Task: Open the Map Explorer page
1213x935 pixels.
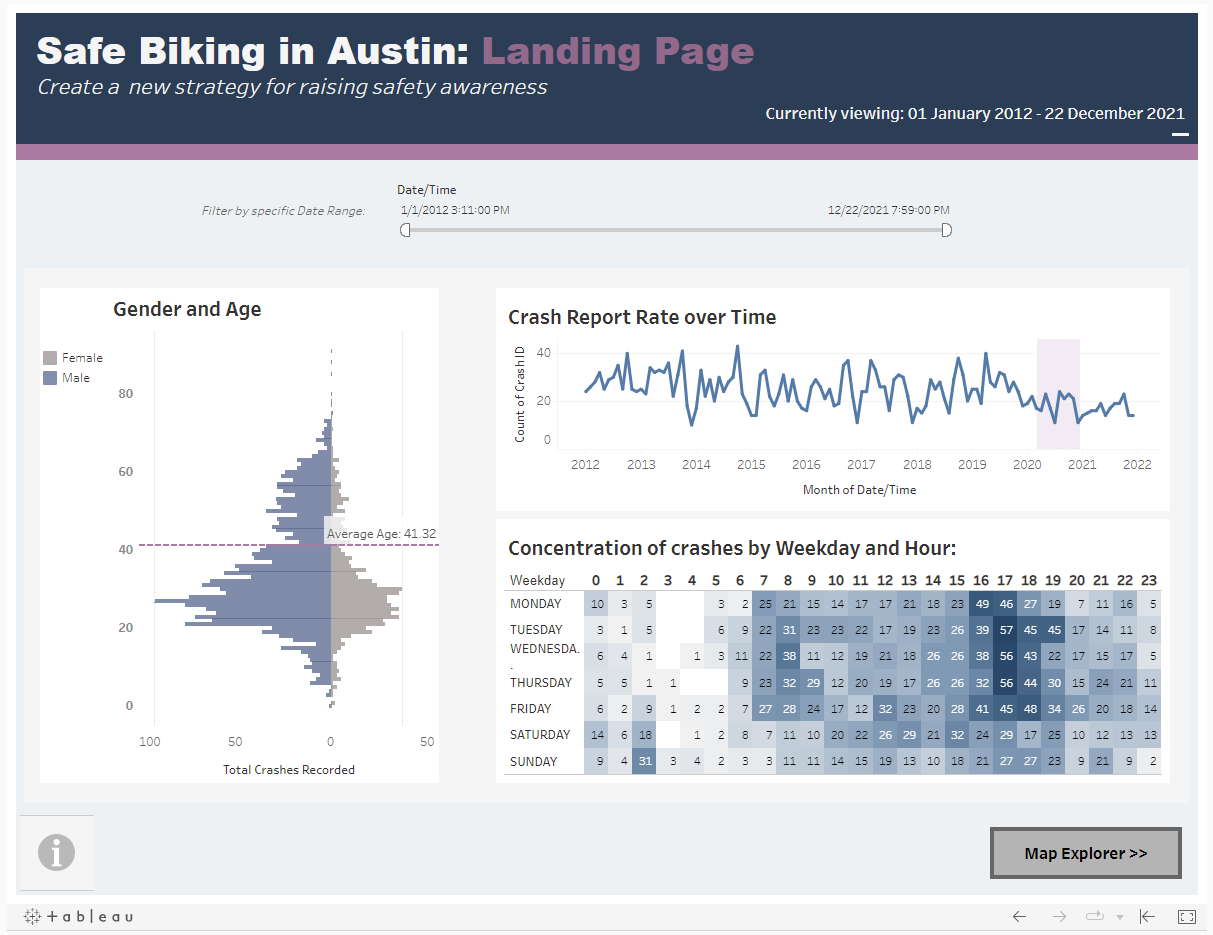Action: pos(1086,853)
